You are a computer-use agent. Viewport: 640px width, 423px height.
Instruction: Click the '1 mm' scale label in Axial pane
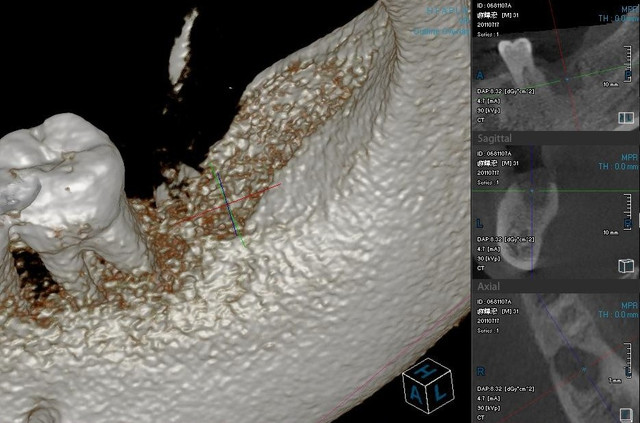click(x=615, y=380)
